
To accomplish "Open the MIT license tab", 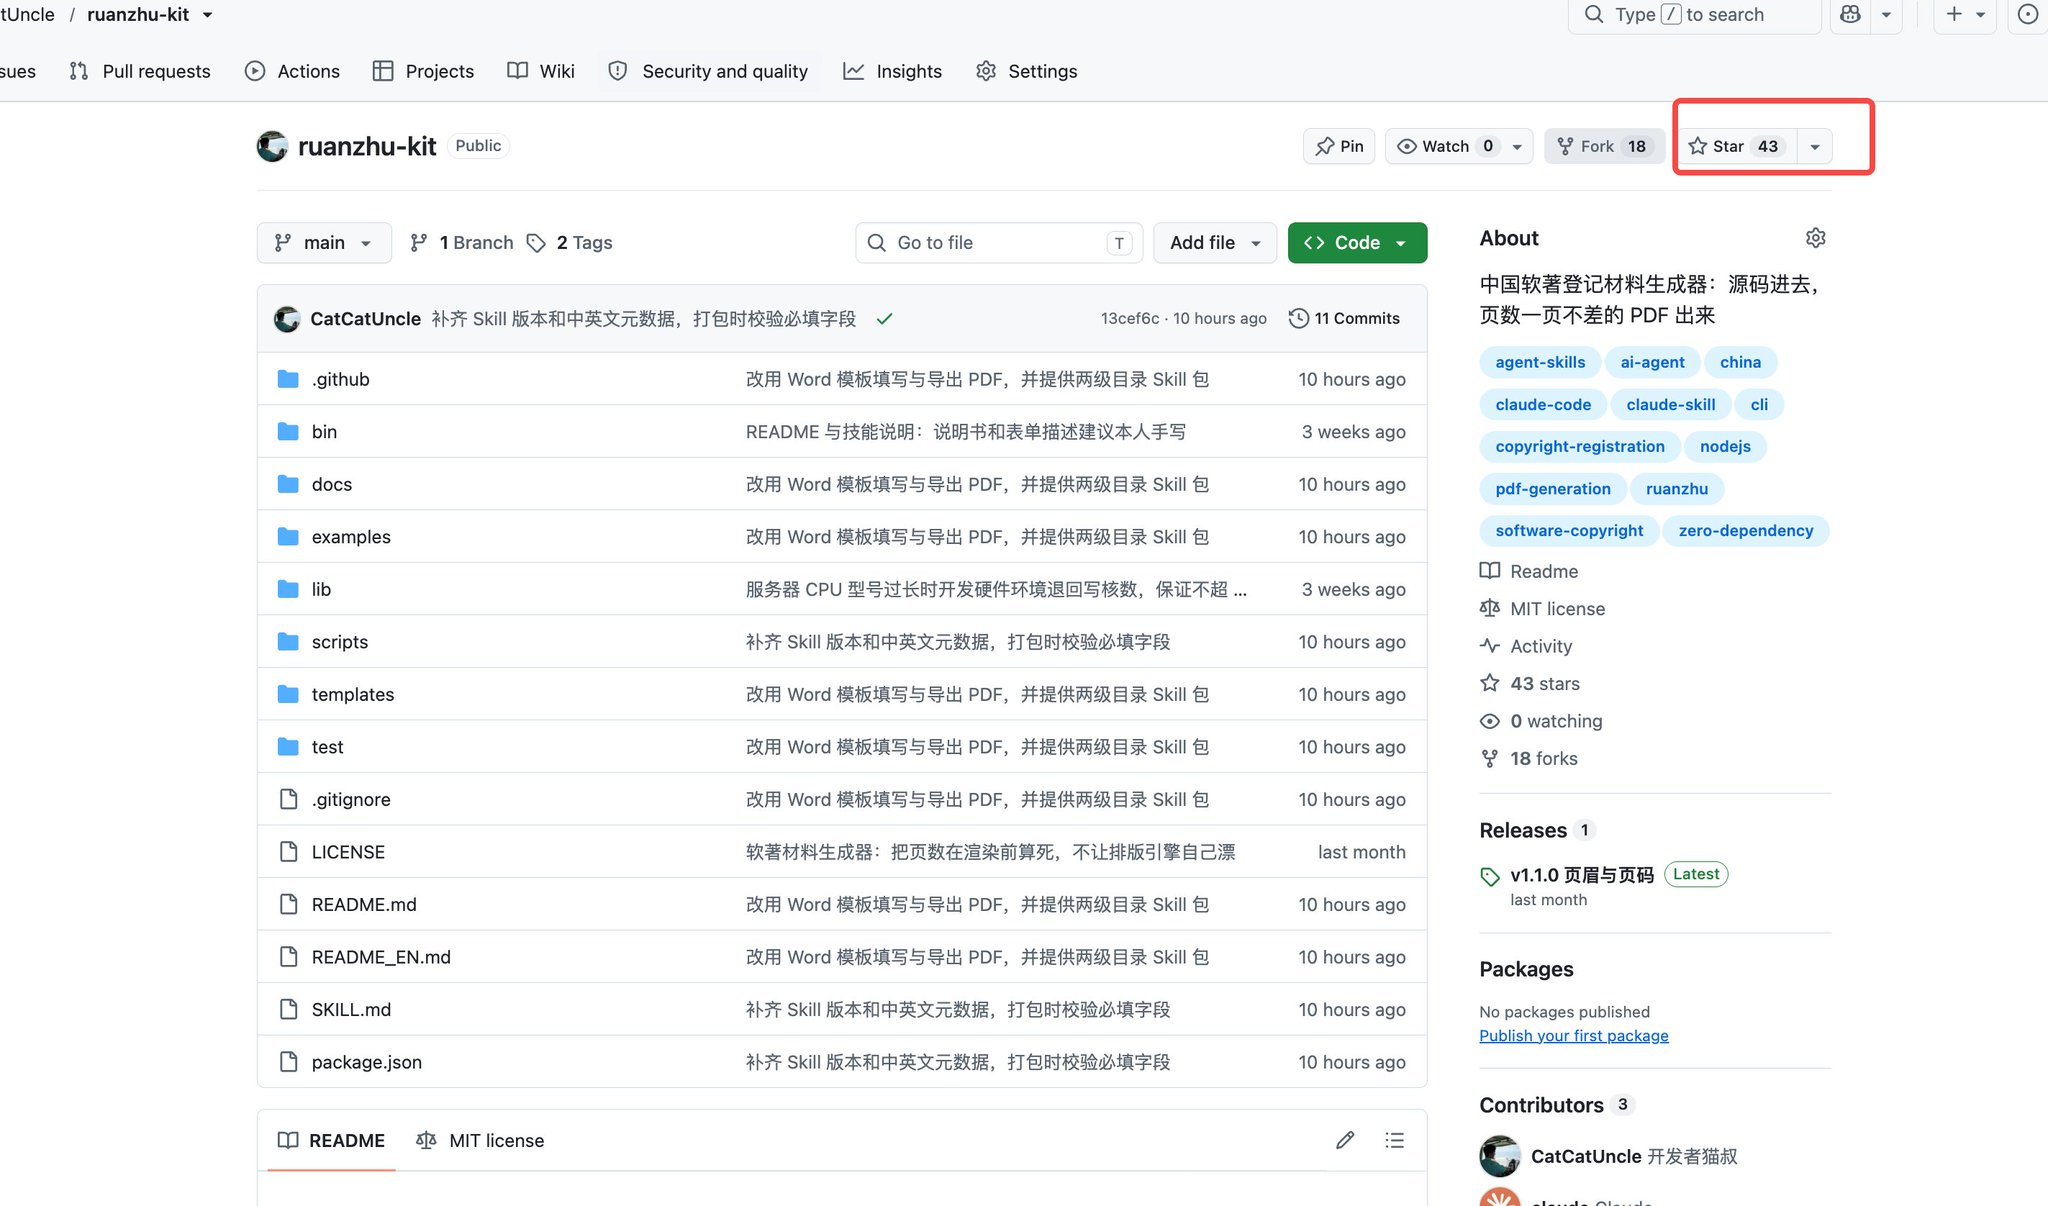I will coord(480,1140).
